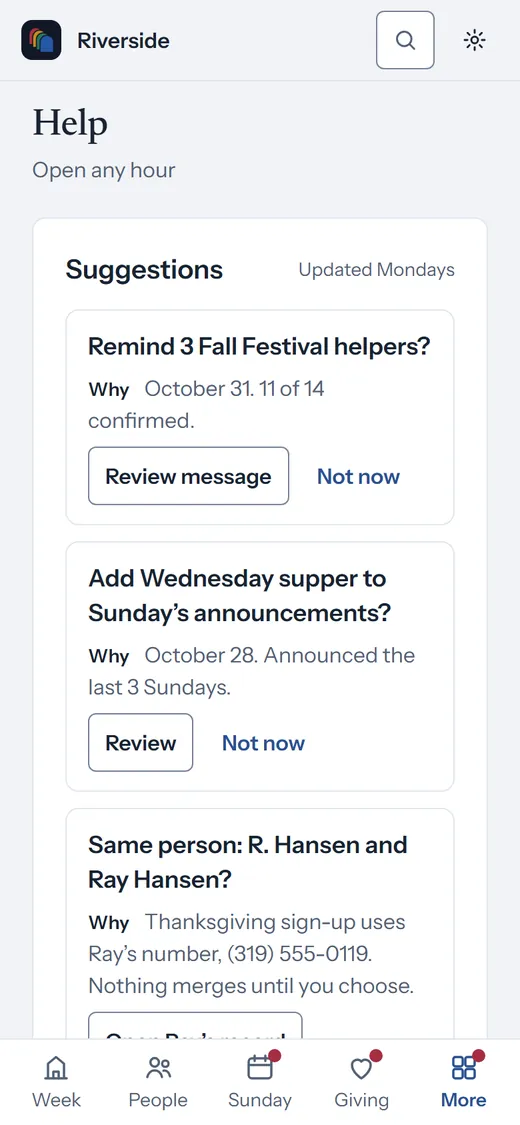Click the Riverside app logo
Viewport: 520px width, 1125px height.
pos(42,40)
